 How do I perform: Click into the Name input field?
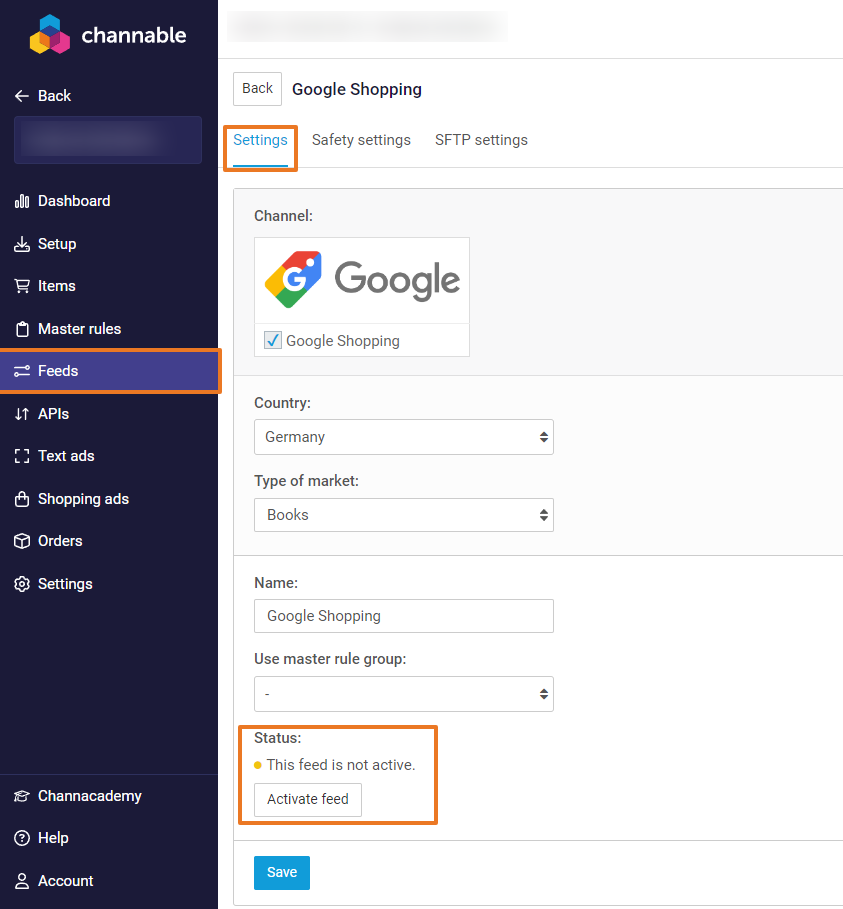coord(404,616)
